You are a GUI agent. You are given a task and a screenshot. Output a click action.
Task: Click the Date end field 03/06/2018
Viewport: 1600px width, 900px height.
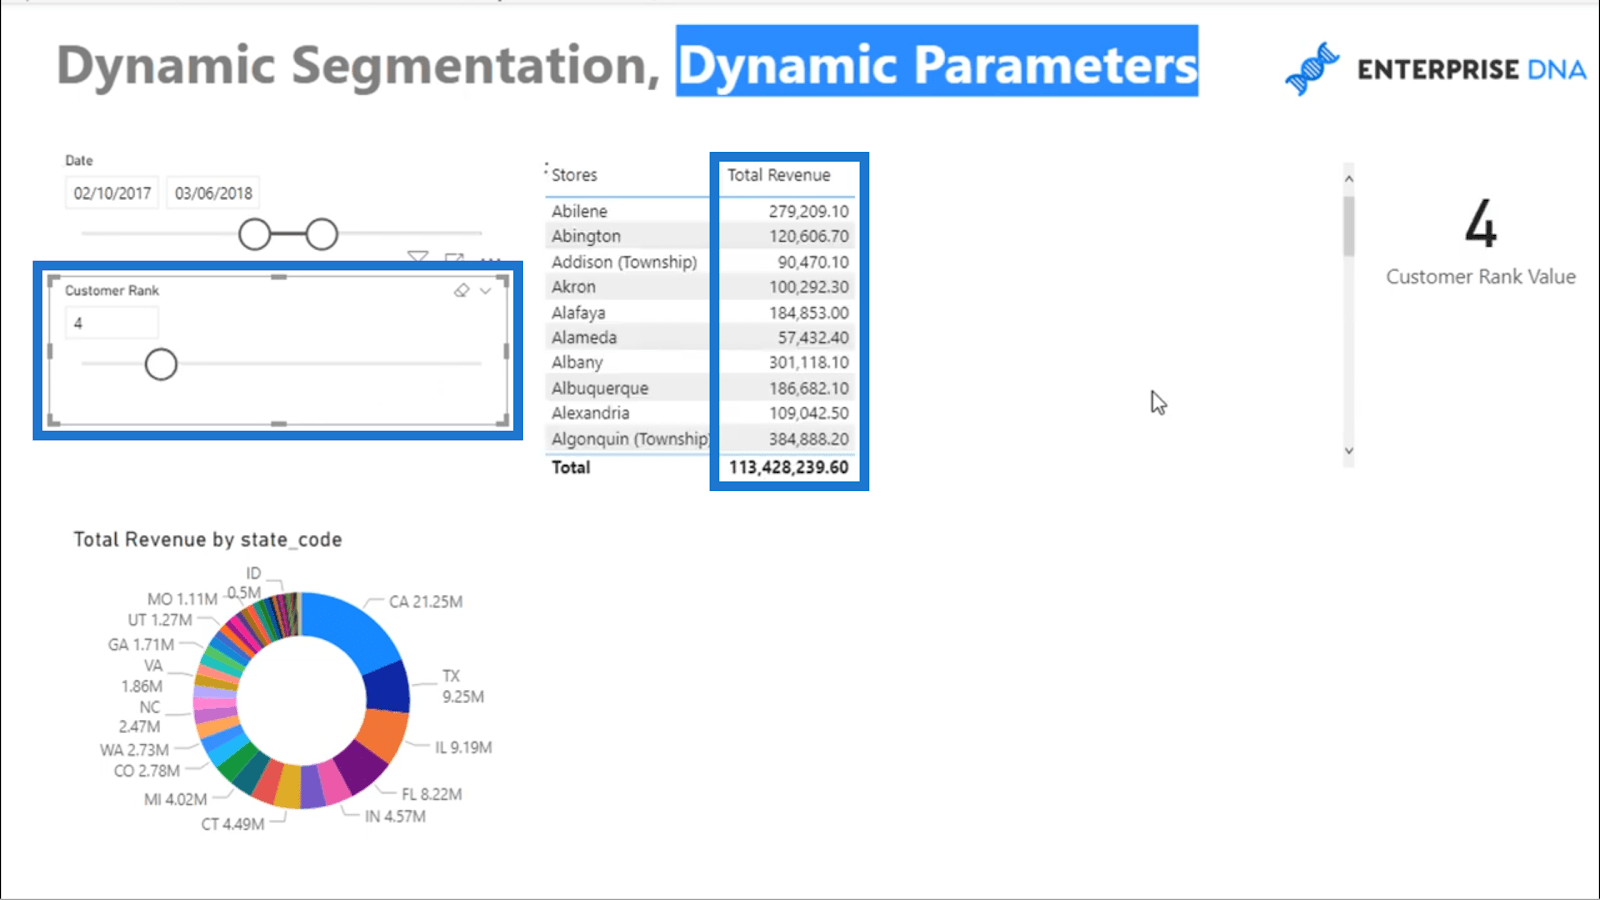point(213,193)
